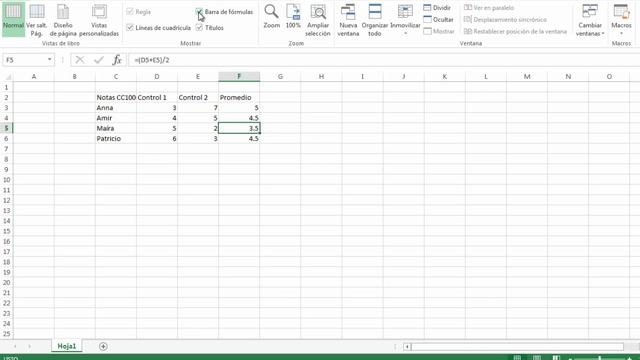The image size is (640, 360).
Task: Expand the Name Box dropdown arrow
Action: [x=49, y=60]
